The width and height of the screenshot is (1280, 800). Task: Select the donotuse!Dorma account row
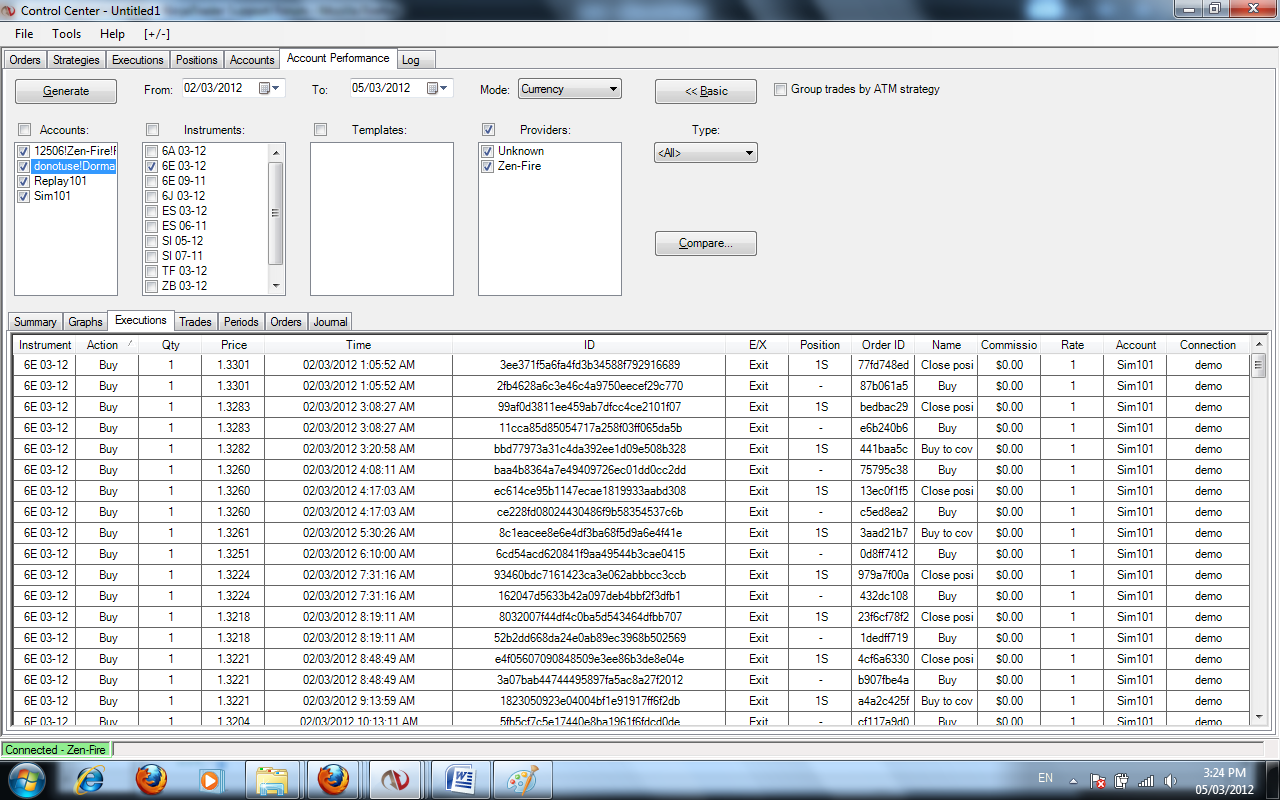tap(74, 166)
